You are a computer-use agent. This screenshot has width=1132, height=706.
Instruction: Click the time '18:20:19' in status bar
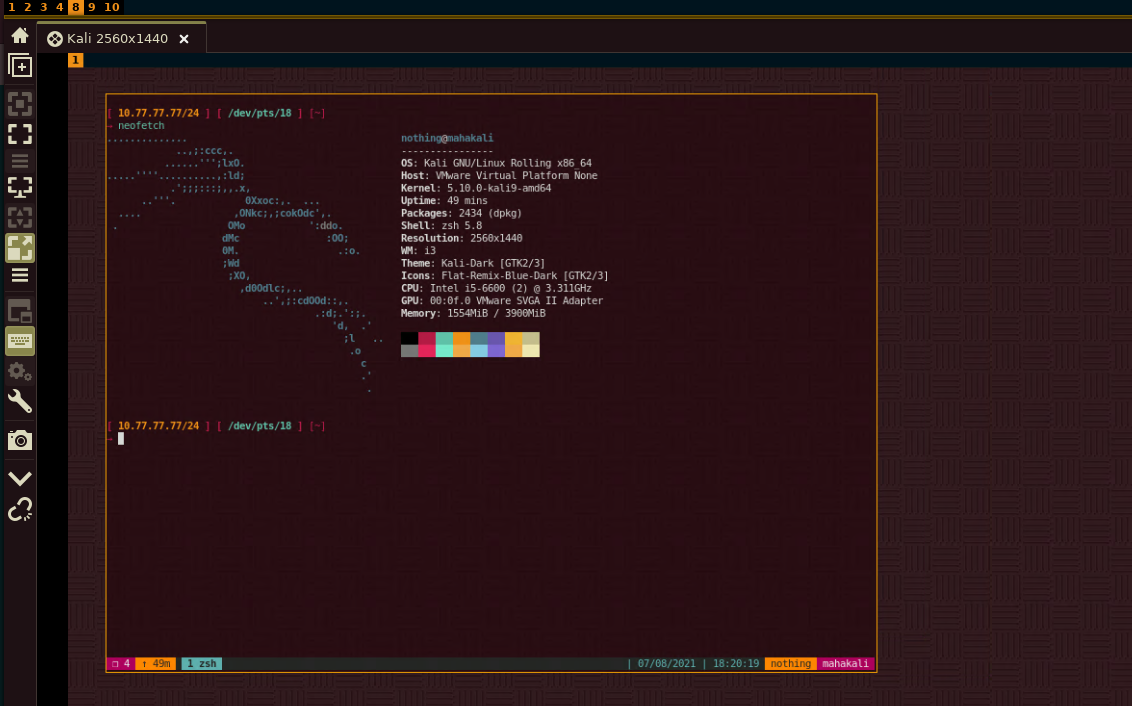point(736,663)
